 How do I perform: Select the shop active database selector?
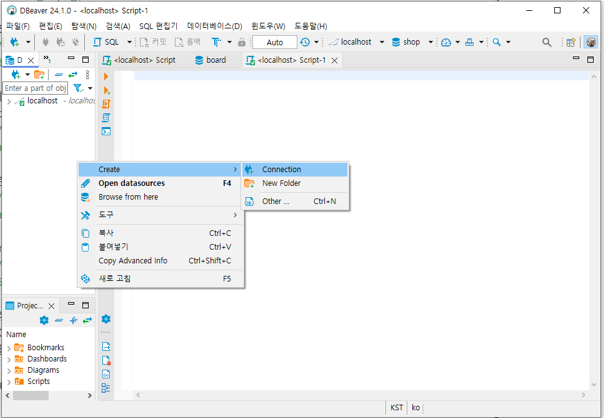coord(406,42)
